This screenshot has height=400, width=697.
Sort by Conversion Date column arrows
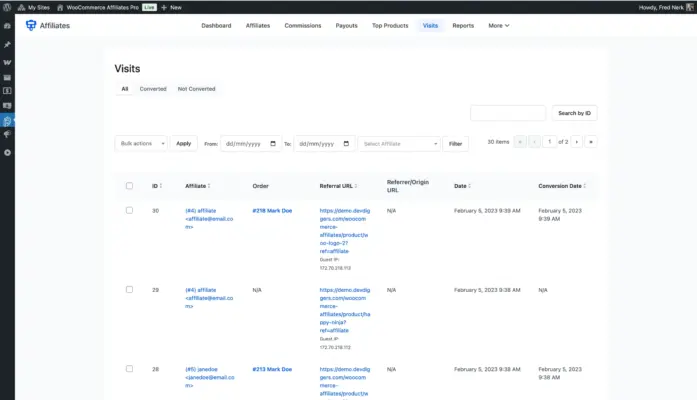(585, 186)
